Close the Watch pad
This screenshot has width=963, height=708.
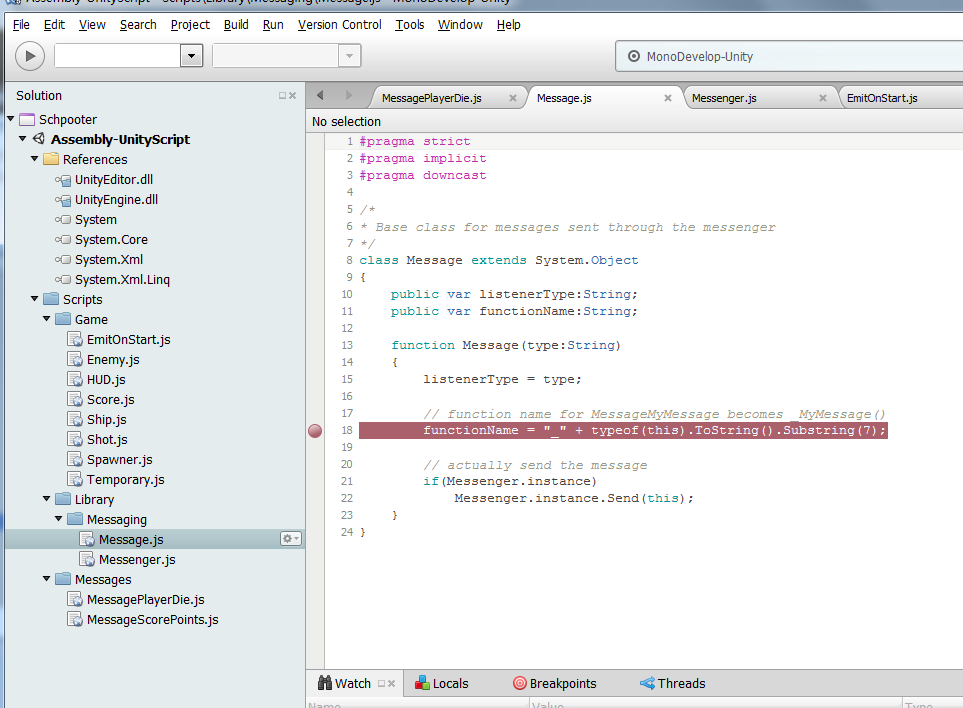point(391,683)
